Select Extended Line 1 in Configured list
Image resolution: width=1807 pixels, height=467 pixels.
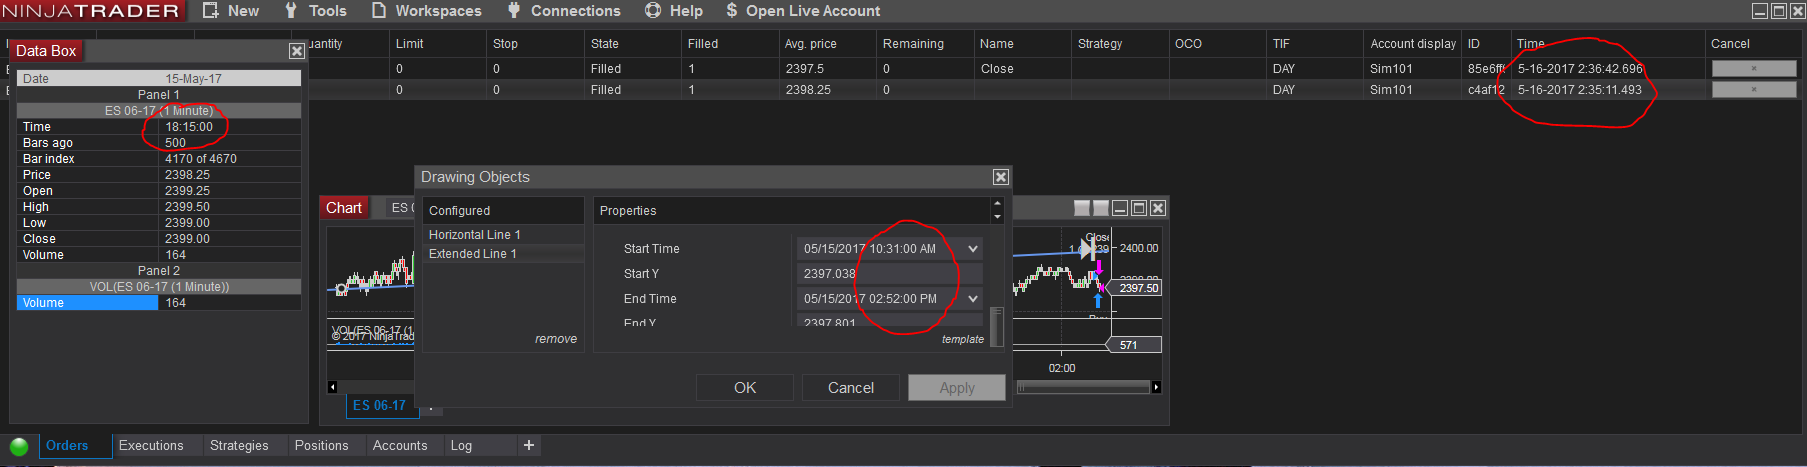pos(473,254)
